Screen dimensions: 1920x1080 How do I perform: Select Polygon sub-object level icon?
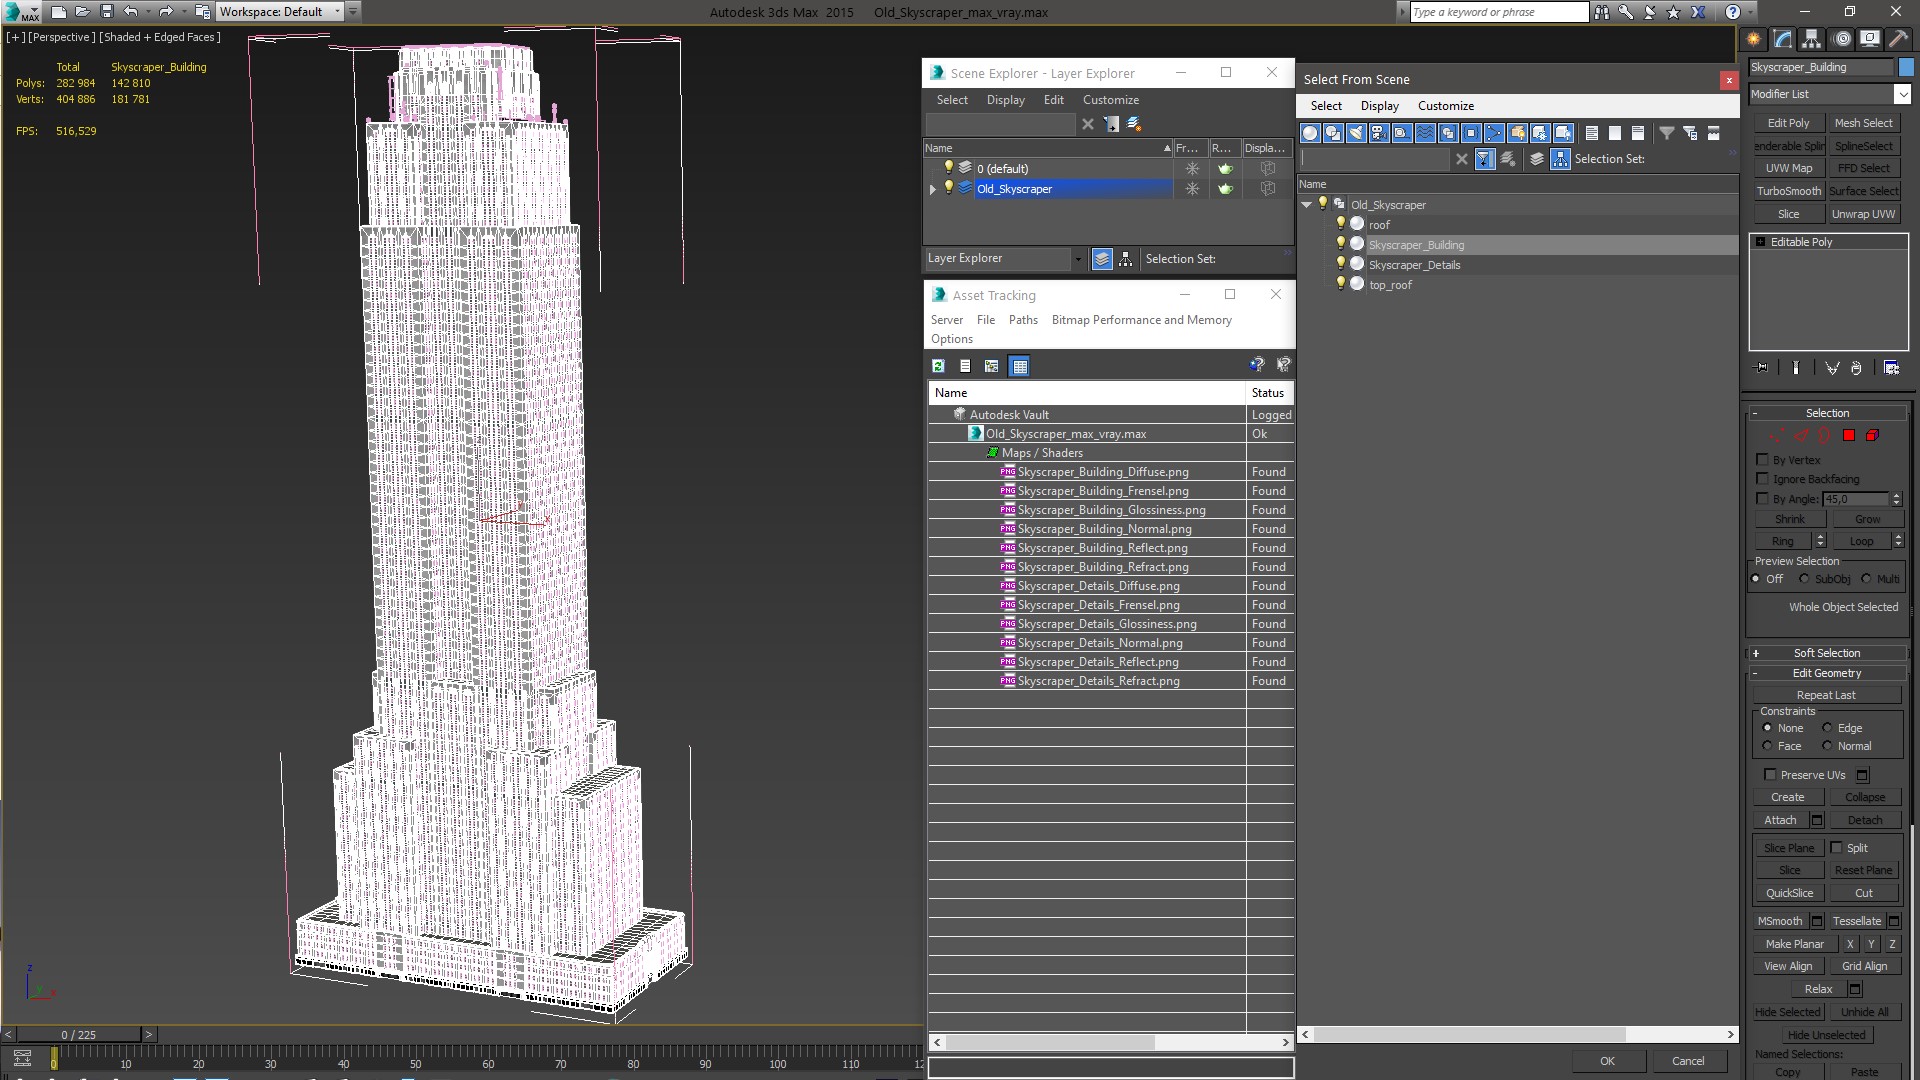(x=1849, y=435)
